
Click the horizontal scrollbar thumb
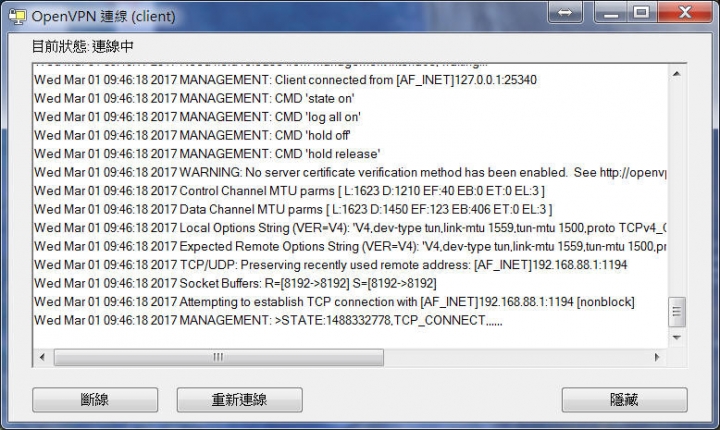219,357
